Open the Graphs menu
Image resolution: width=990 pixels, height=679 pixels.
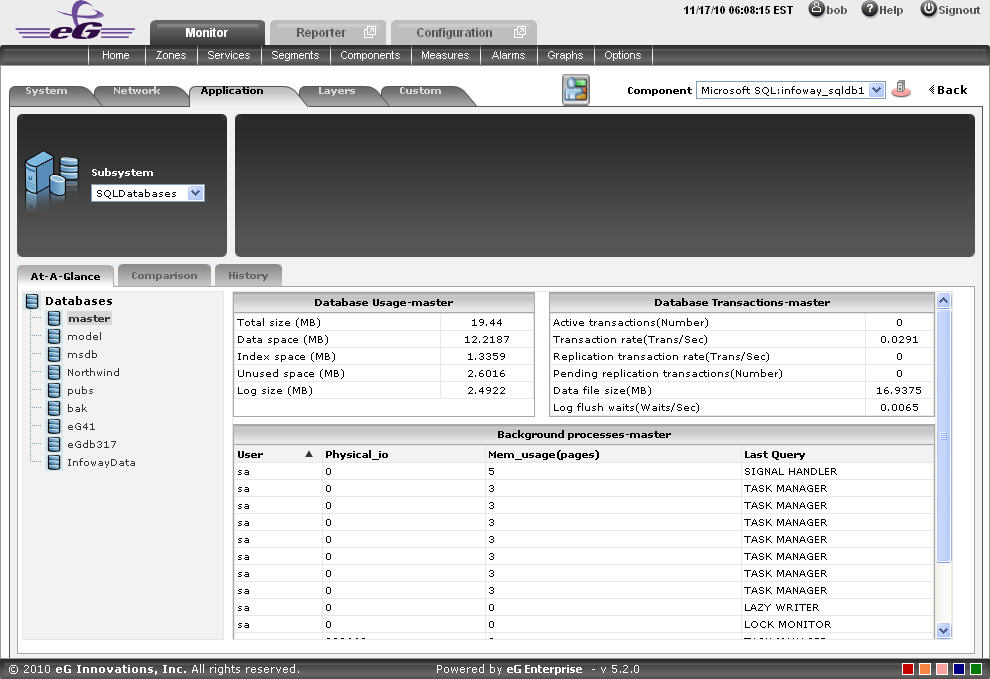565,56
